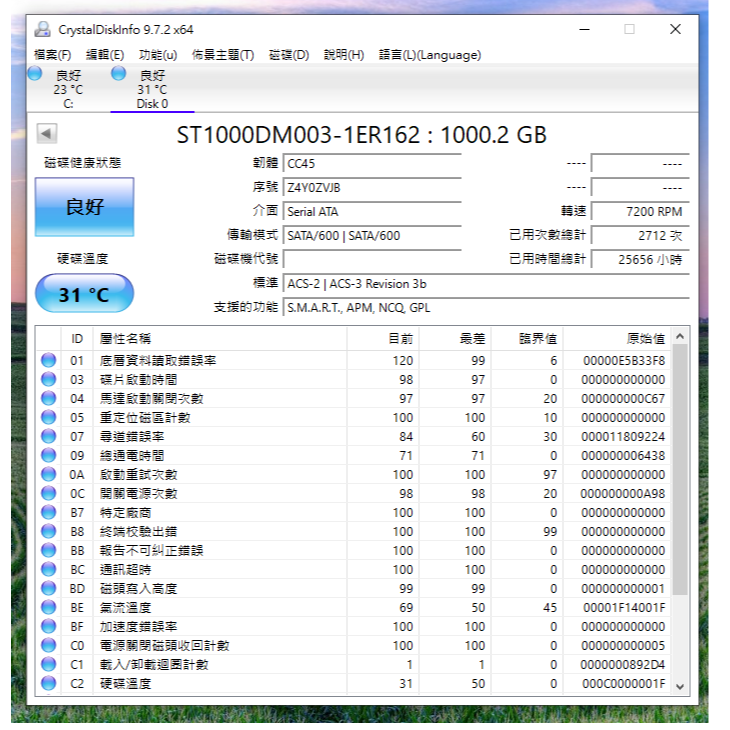Image resolution: width=730 pixels, height=730 pixels.
Task: Click the 目前 column header
Action: pyautogui.click(x=383, y=339)
